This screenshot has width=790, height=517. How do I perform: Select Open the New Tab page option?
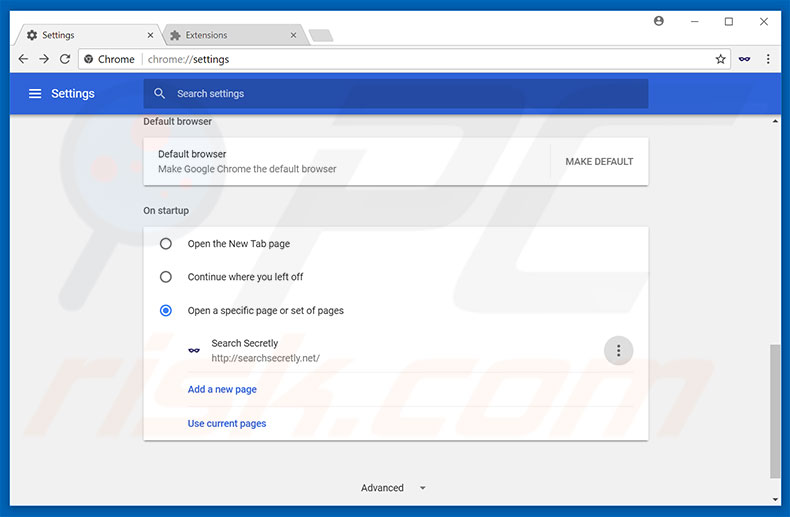[x=166, y=243]
